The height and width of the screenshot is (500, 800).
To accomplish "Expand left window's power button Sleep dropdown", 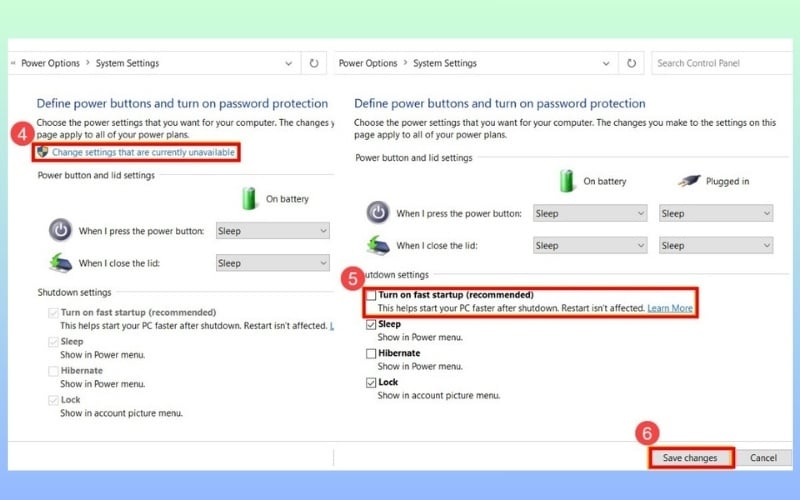I will 272,231.
